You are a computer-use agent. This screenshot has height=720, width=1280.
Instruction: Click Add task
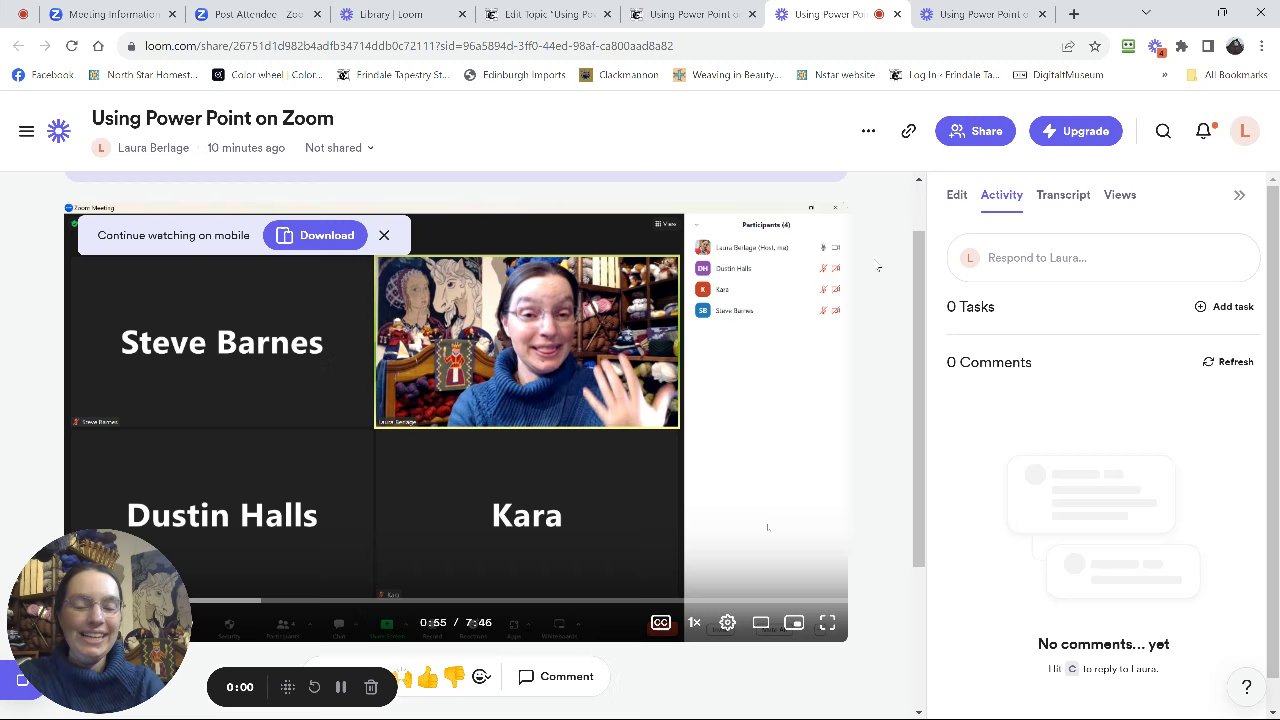pos(1224,307)
